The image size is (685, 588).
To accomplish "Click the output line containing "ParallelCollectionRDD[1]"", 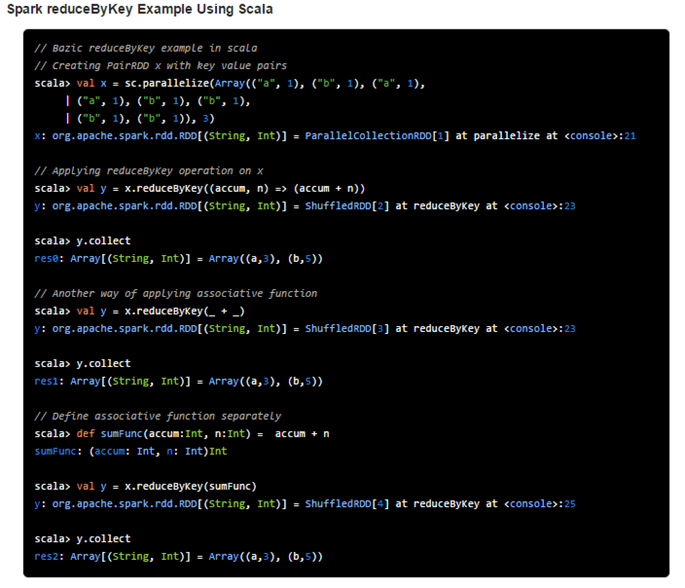I will pyautogui.click(x=335, y=136).
